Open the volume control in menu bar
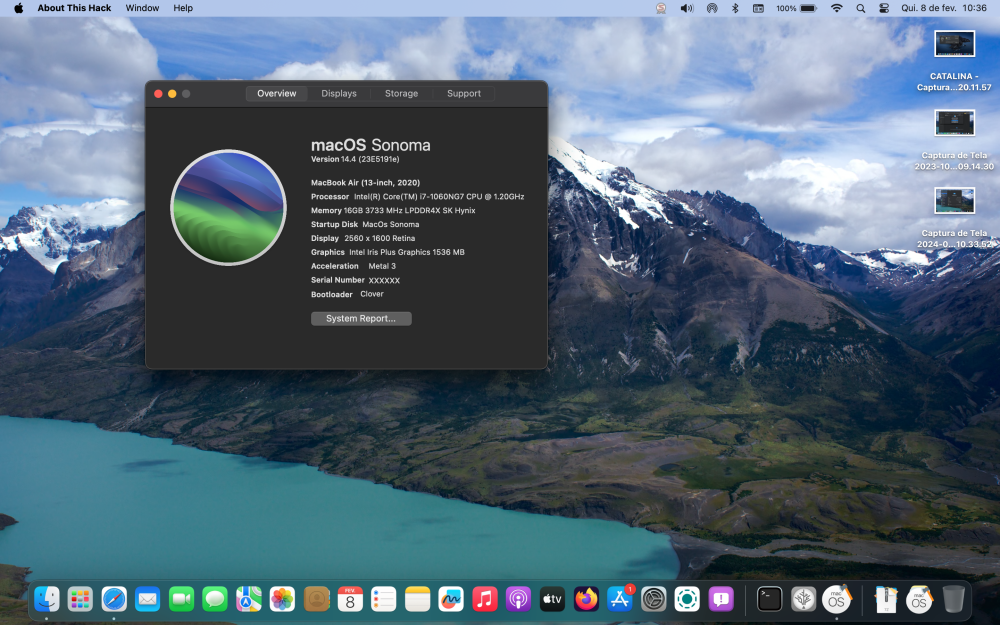 pos(687,8)
